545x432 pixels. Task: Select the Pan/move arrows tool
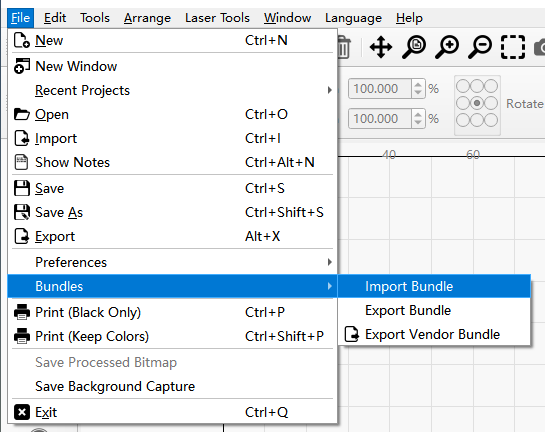[381, 47]
